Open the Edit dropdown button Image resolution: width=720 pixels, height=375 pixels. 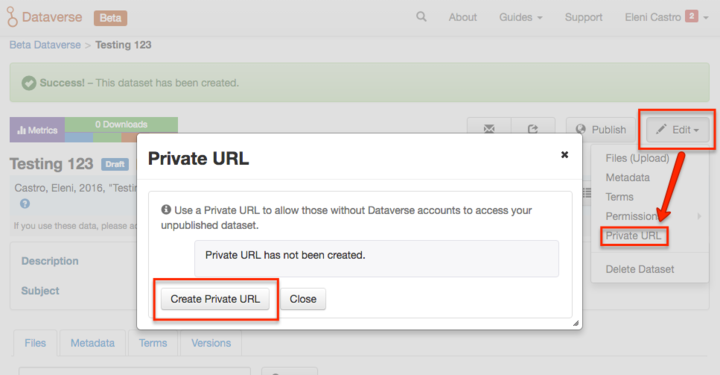click(x=677, y=130)
